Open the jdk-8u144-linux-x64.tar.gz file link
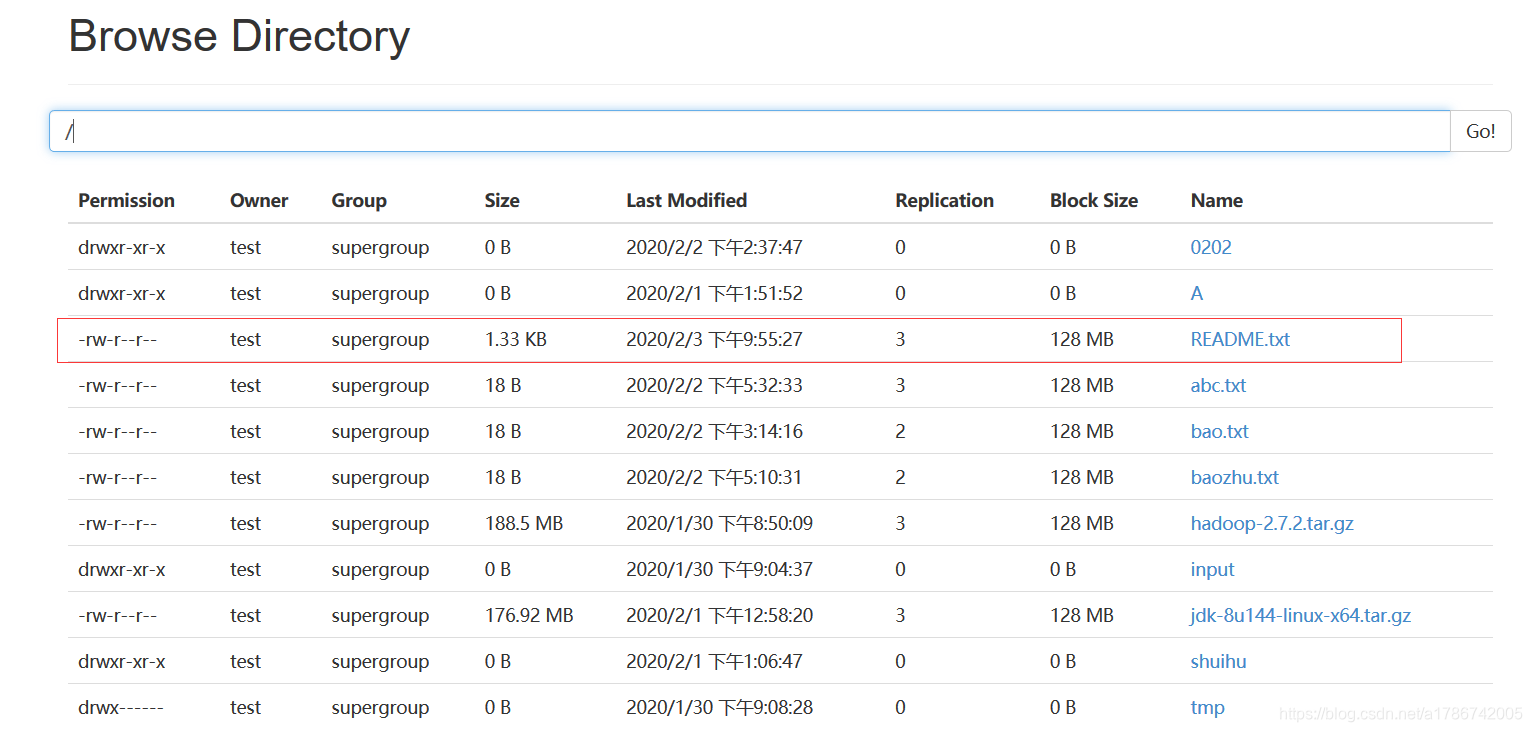1532x732 pixels. [1300, 615]
